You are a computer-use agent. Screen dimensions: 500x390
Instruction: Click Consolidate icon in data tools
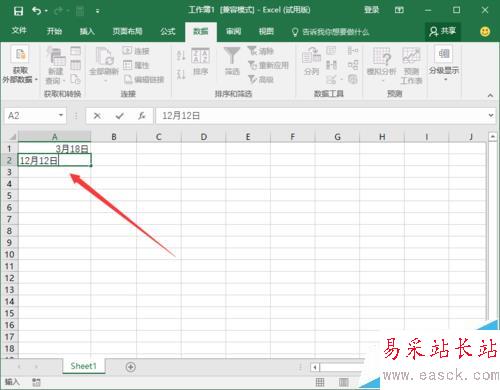click(x=353, y=50)
